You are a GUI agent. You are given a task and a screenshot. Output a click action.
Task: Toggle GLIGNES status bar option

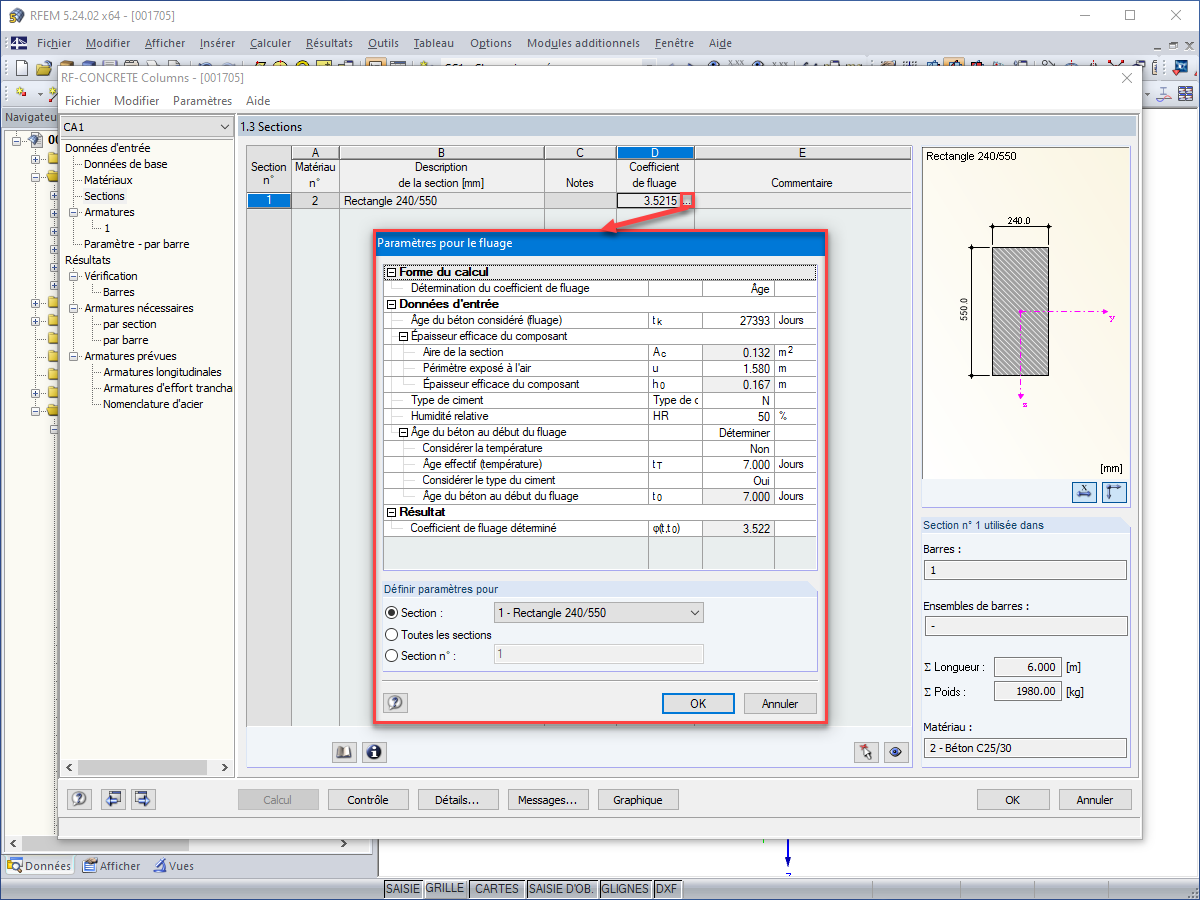tap(624, 888)
